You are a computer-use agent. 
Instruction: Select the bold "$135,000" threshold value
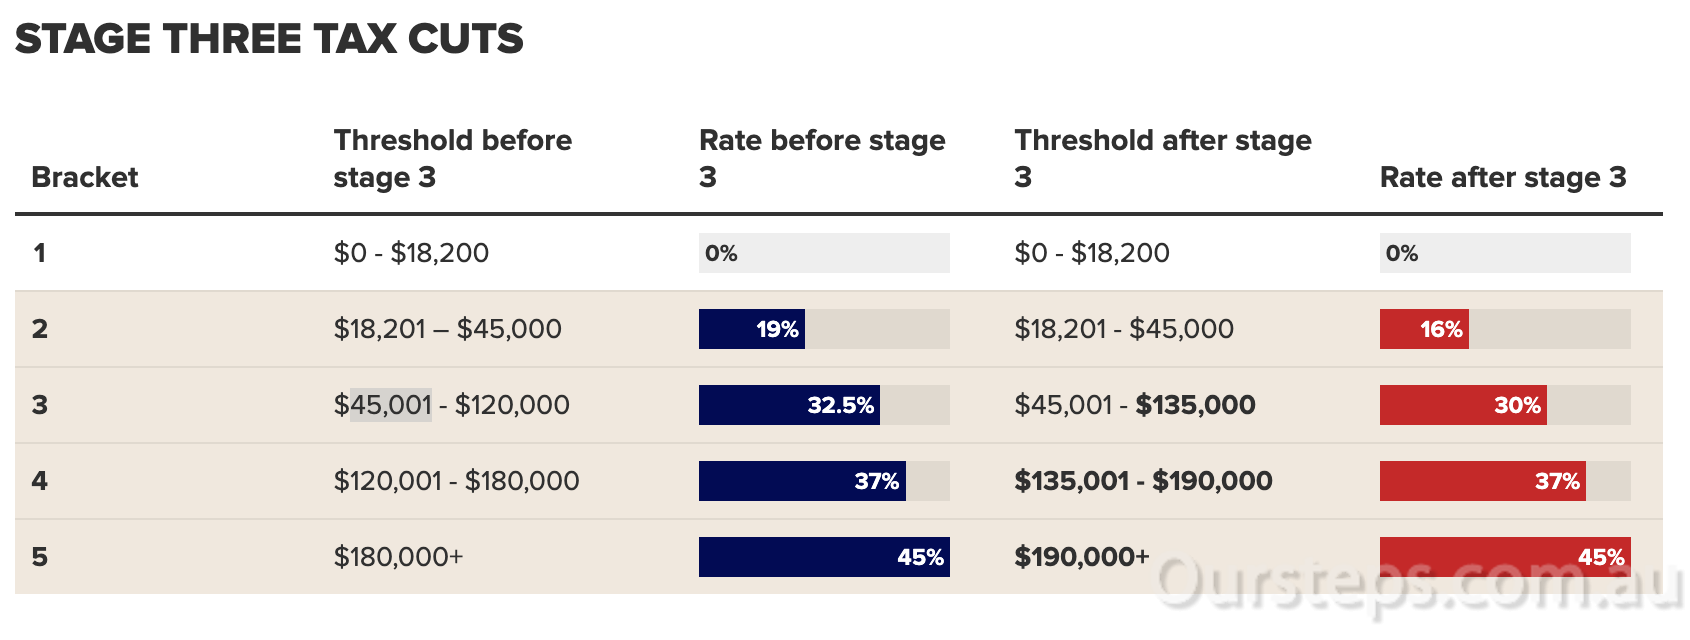tap(1195, 405)
